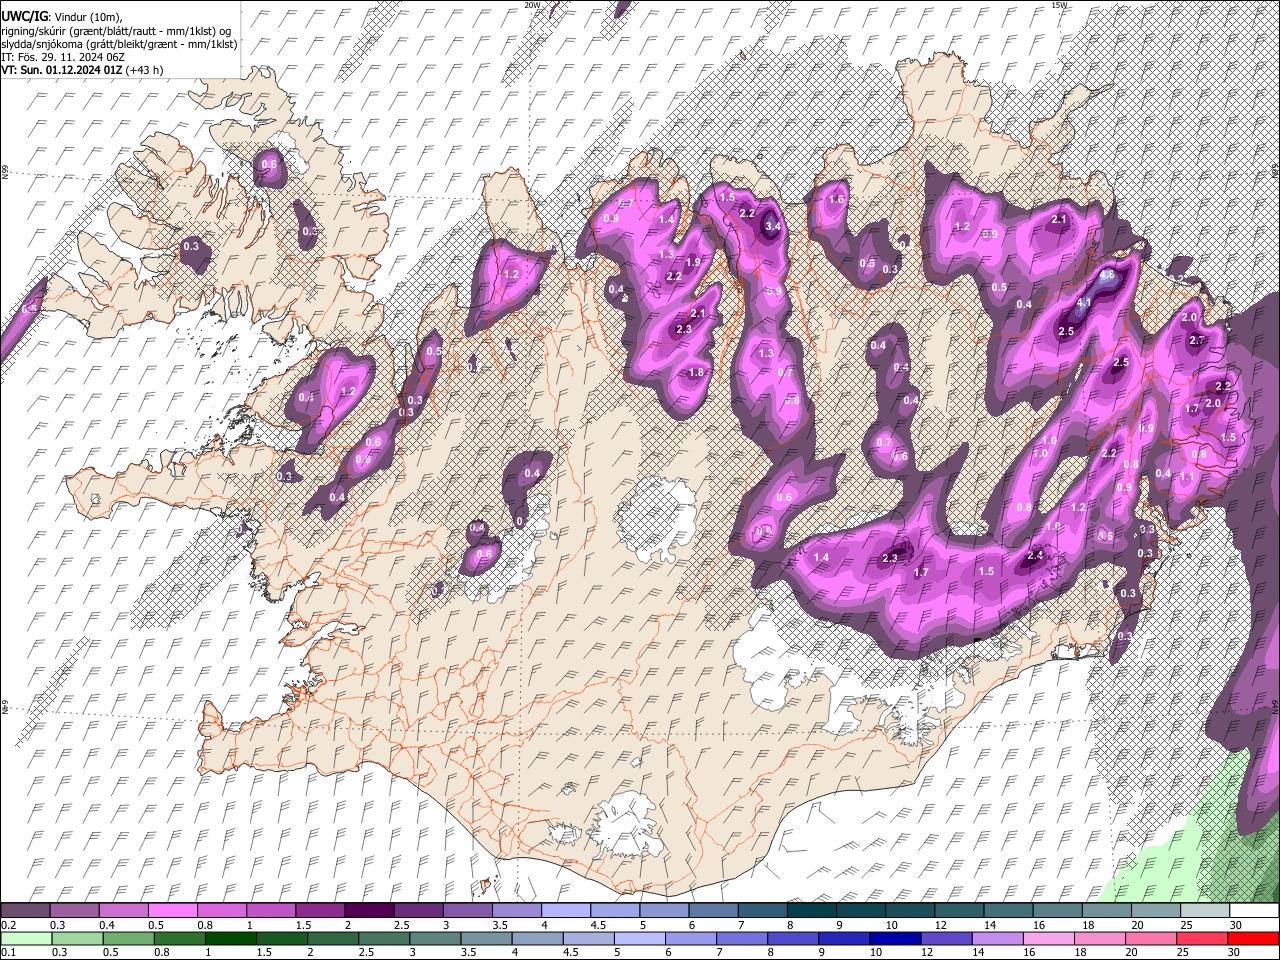Click the bright red rain swatch above 30 mm
This screenshot has width=1280, height=960.
coord(1255,938)
